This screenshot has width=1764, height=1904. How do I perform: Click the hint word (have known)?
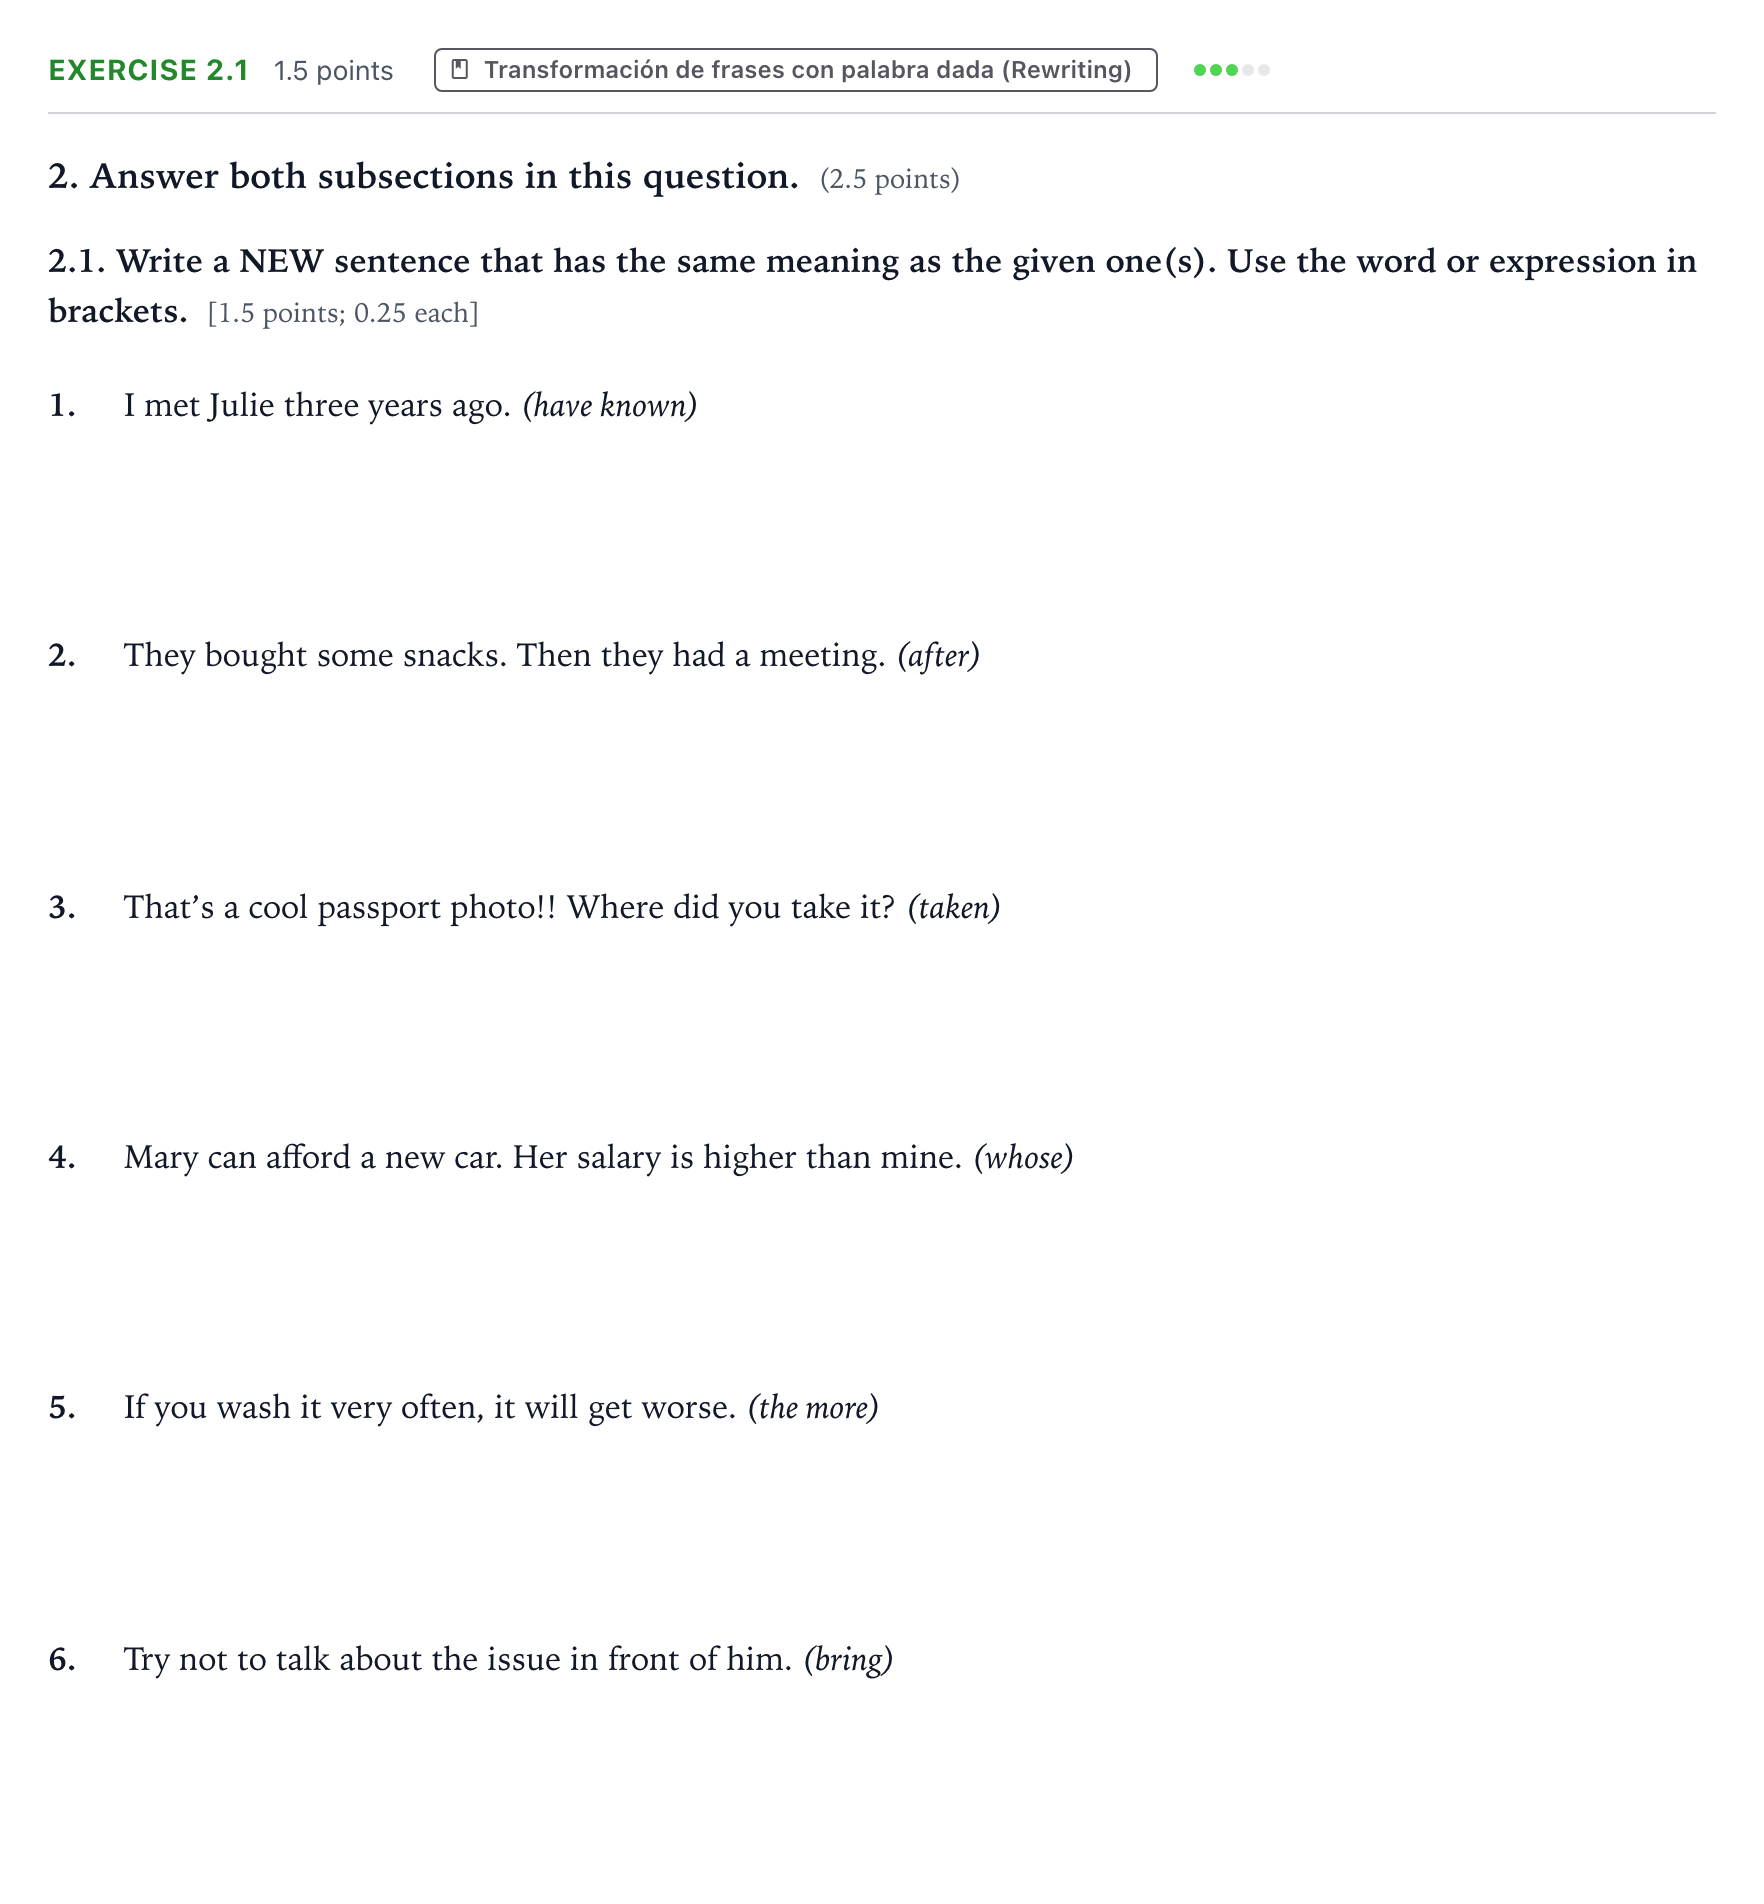pos(610,406)
